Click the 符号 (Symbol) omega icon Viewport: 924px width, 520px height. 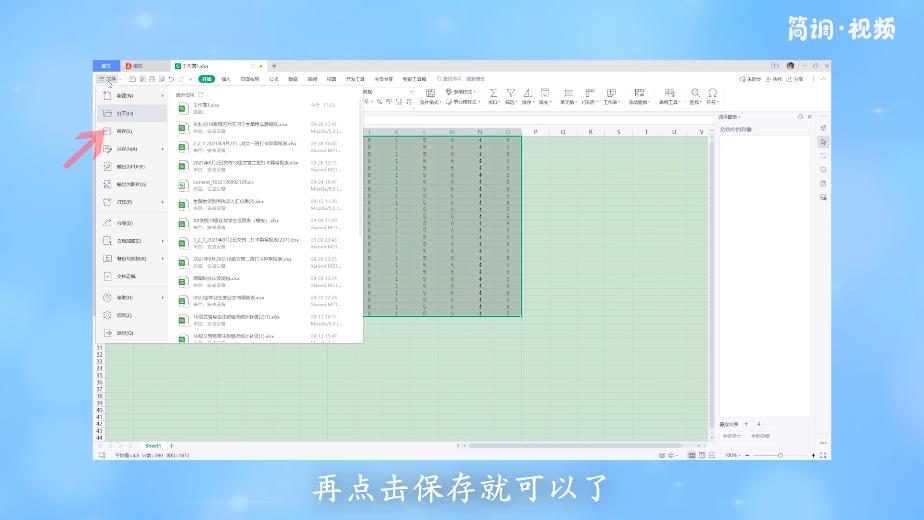coord(712,92)
